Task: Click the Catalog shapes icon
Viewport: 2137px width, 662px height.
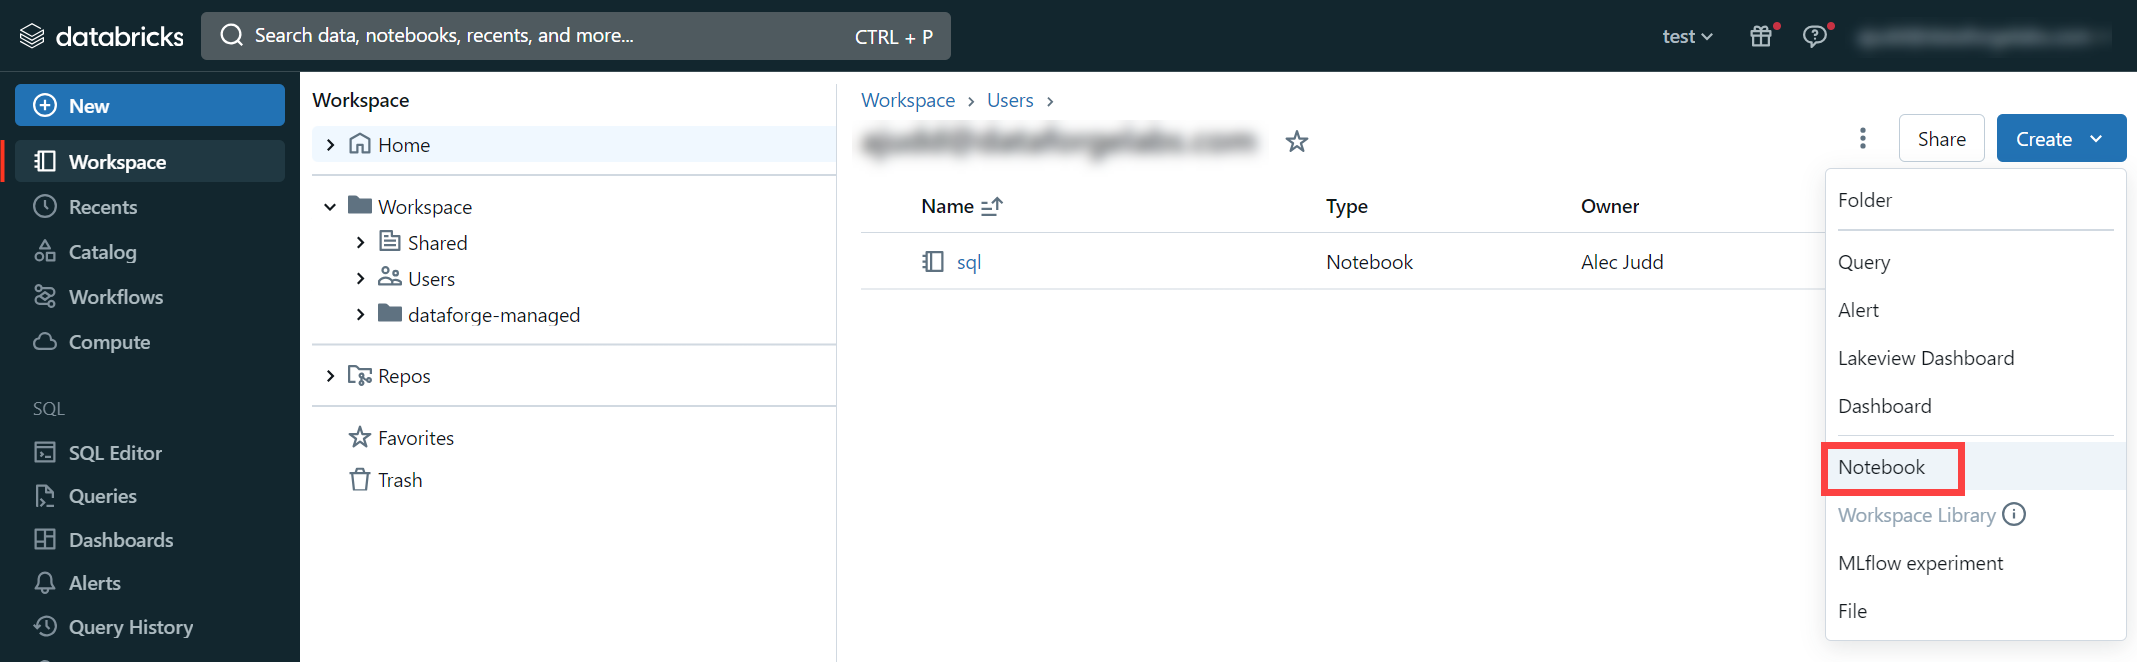Action: 45,251
